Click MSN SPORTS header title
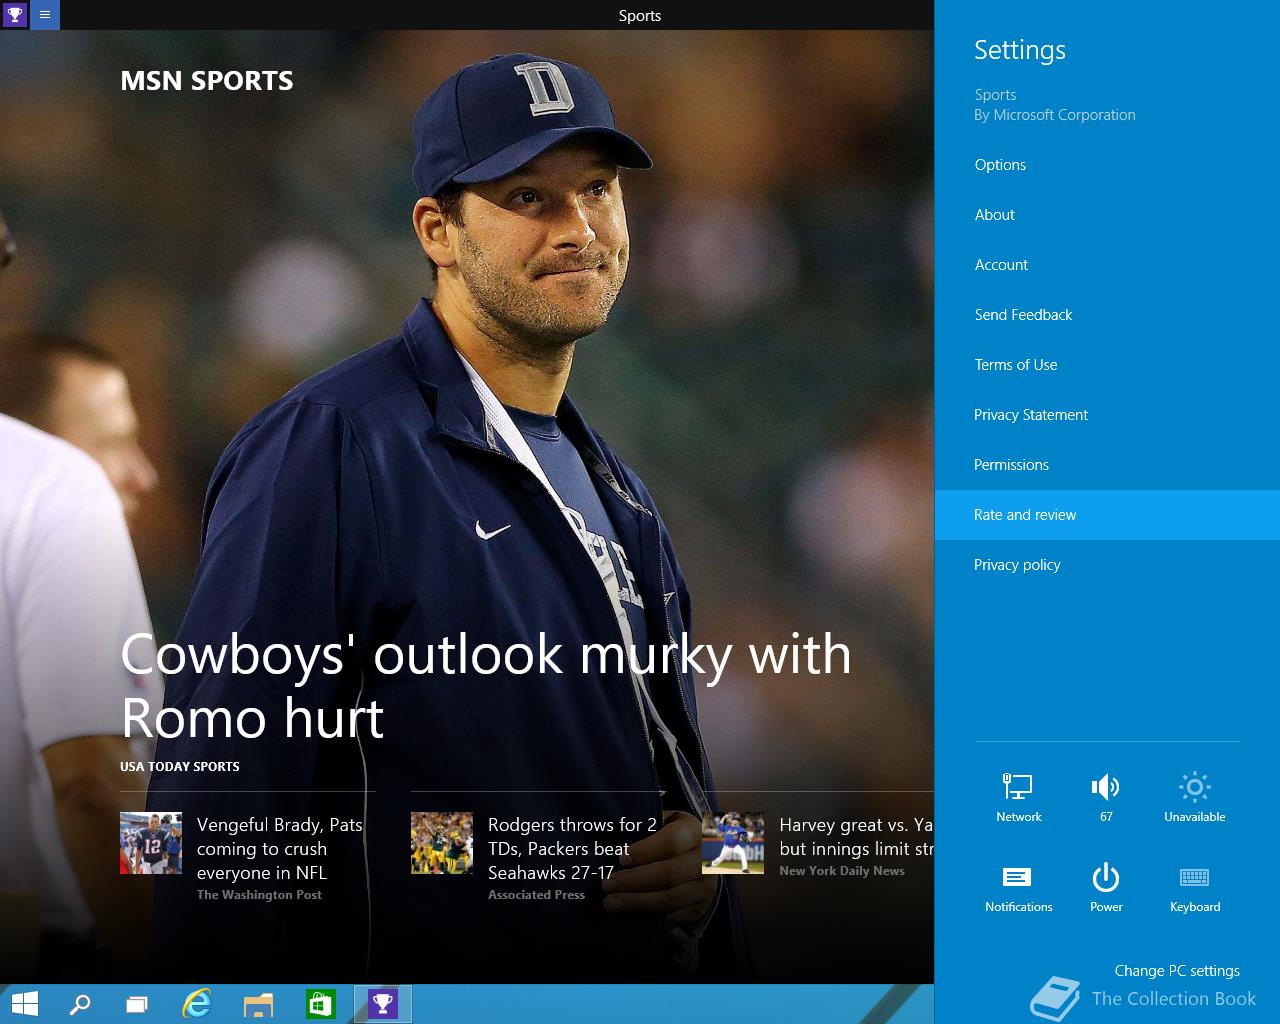The image size is (1280, 1024). [x=207, y=81]
